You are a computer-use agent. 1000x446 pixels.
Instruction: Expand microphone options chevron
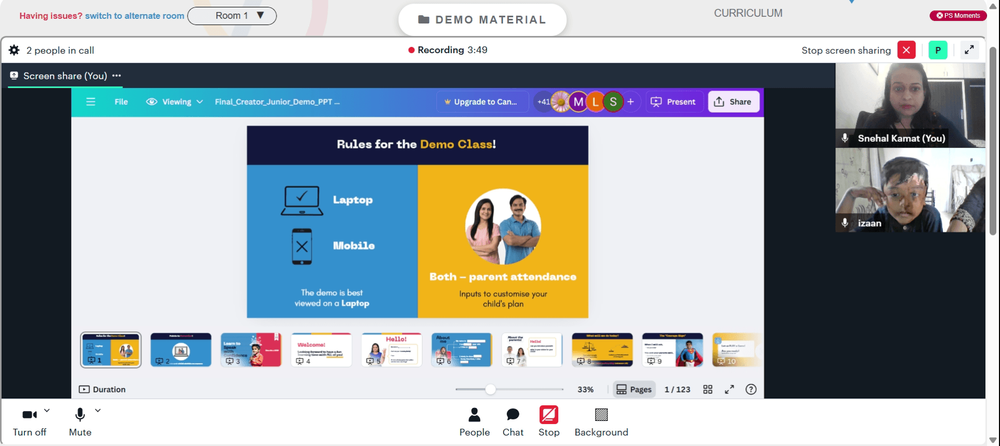pos(97,410)
